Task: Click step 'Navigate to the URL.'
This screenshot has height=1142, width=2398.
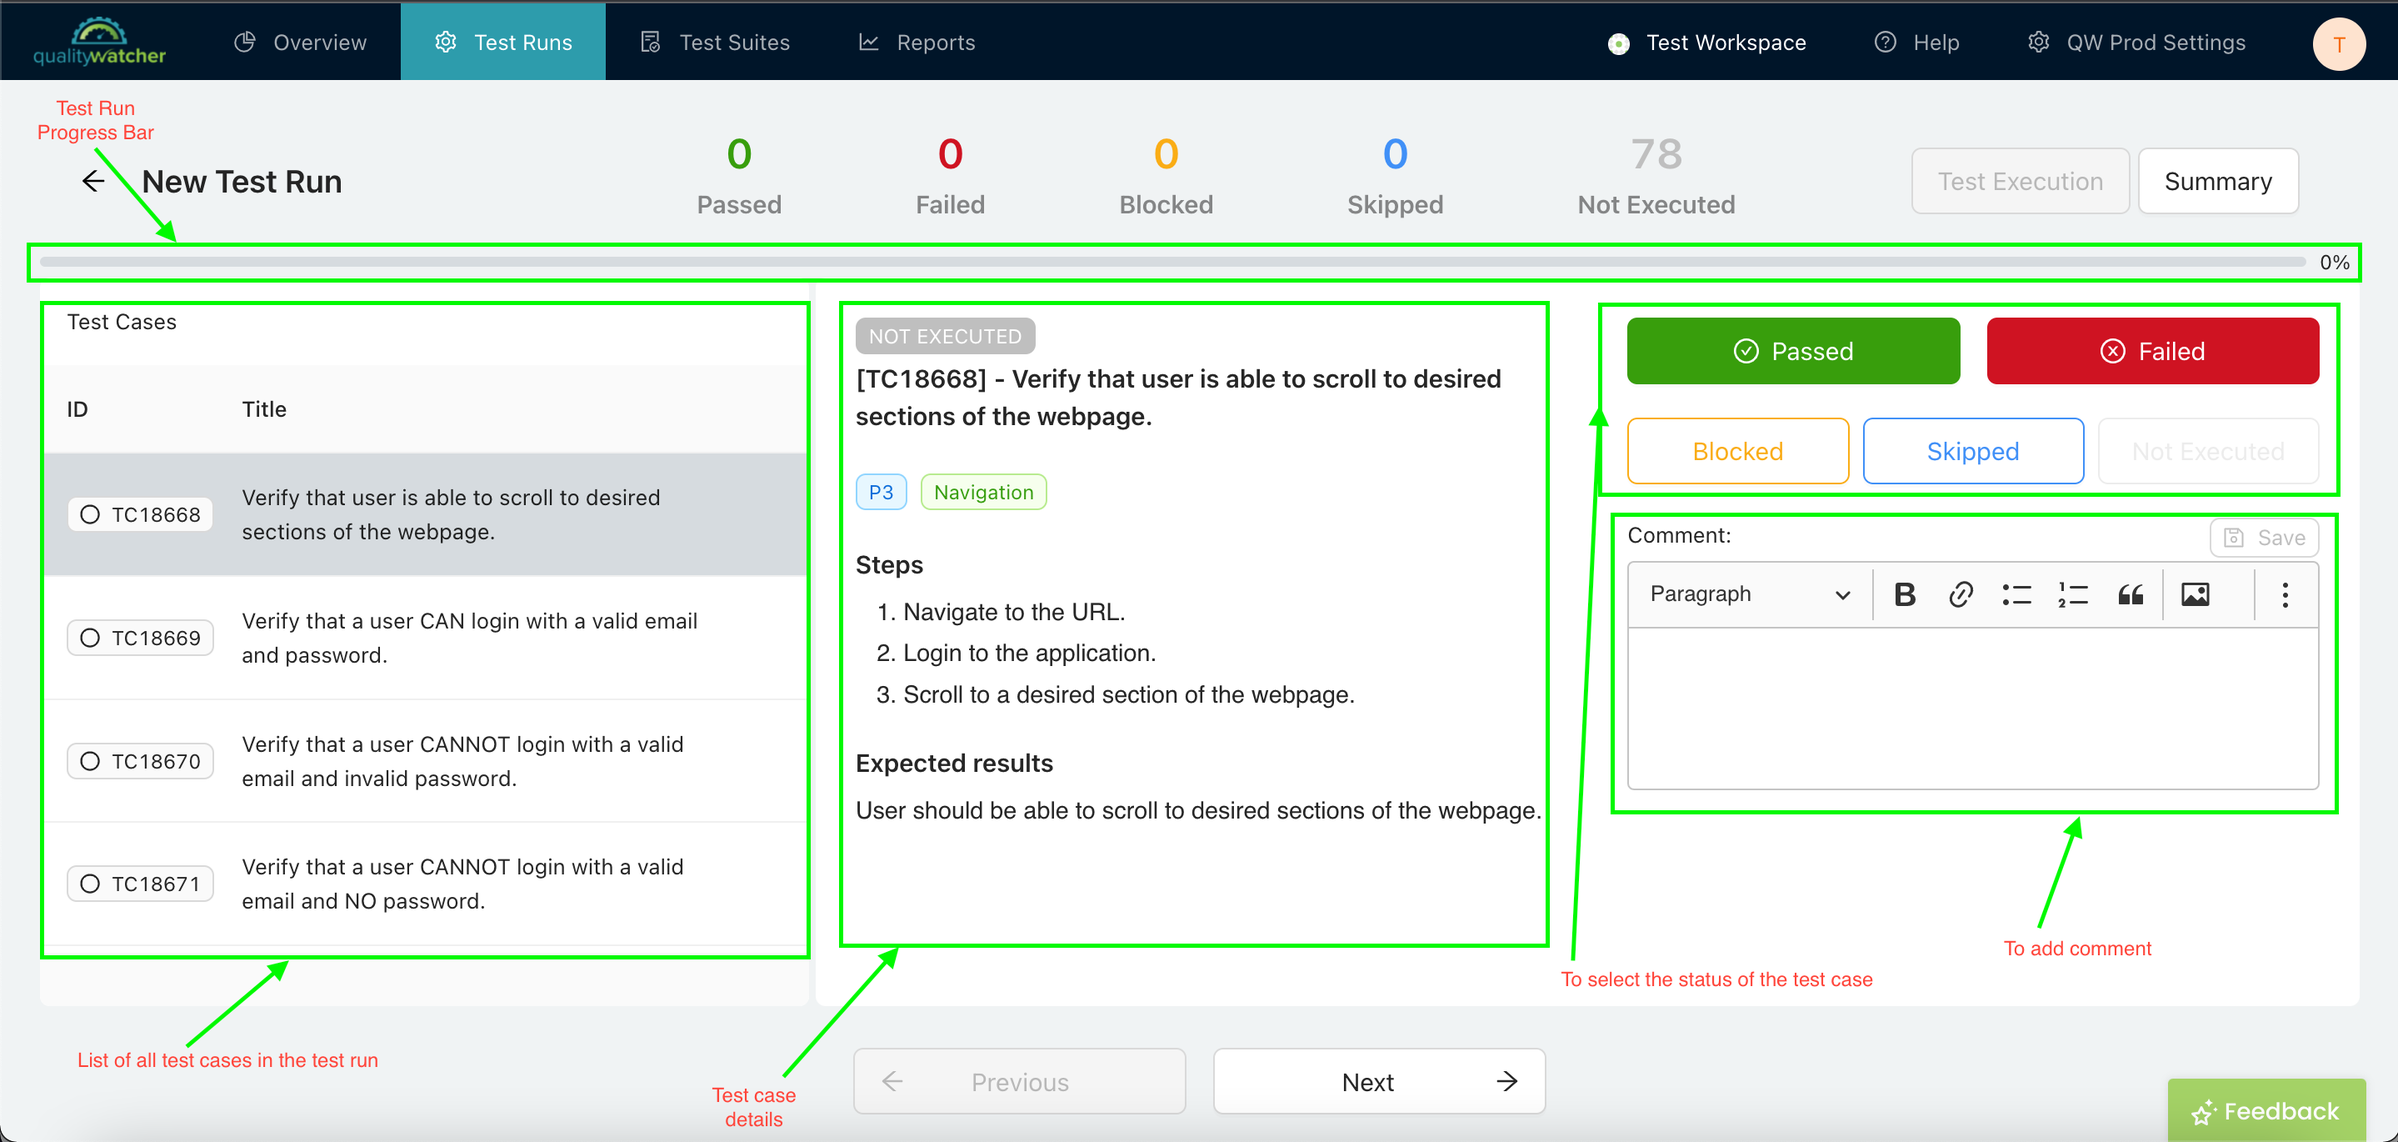Action: pos(1014,612)
